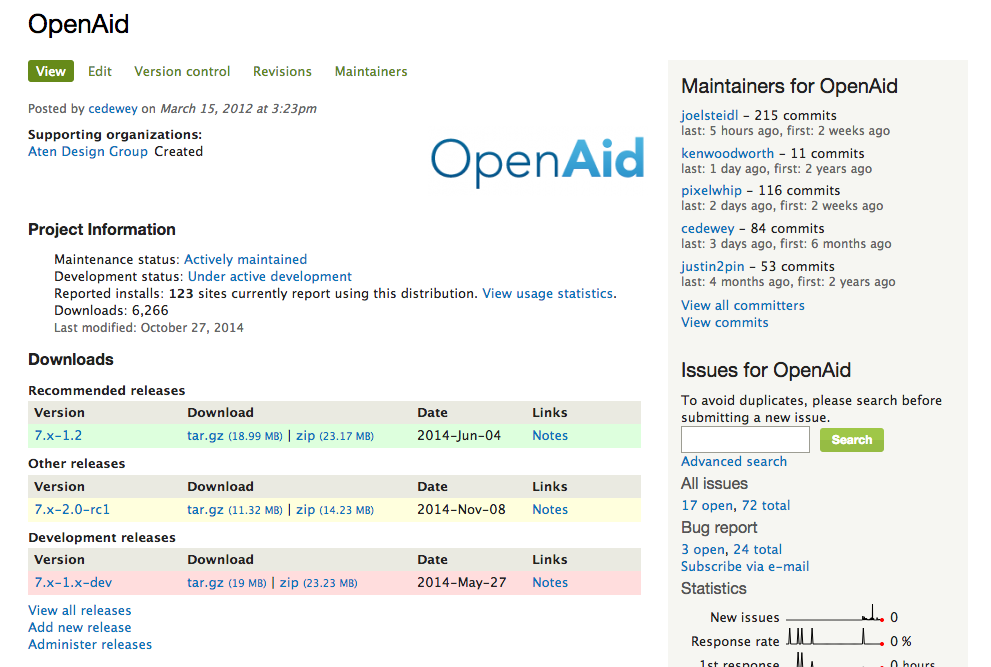Viewport: 991px width, 667px height.
Task: Click the 2014-Jun-04 date cell
Action: [x=459, y=436]
